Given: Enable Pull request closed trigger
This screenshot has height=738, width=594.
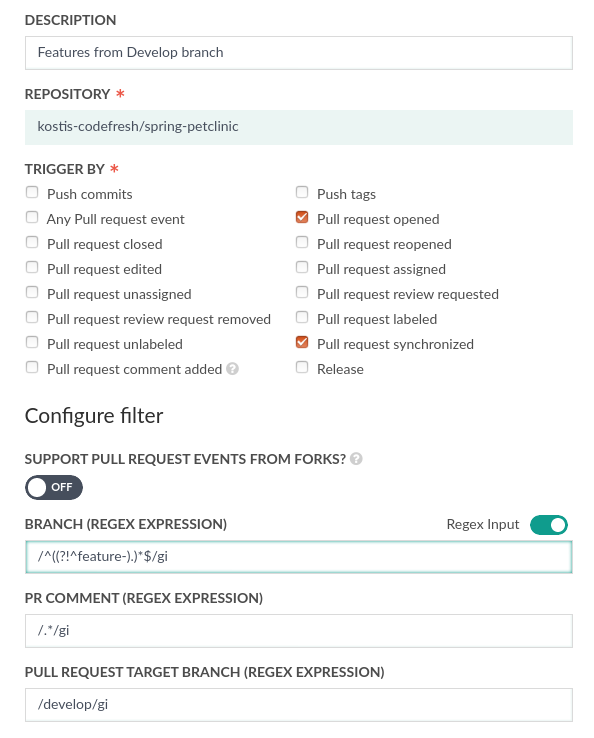Looking at the screenshot, I should [32, 242].
